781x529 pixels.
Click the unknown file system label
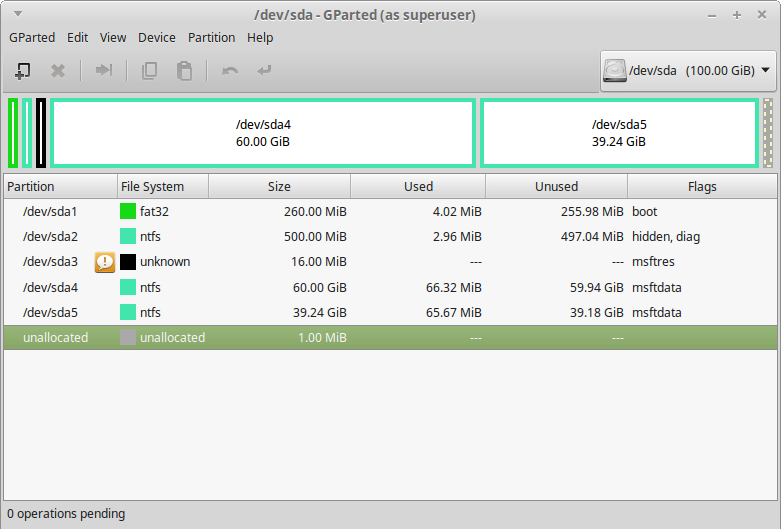pos(165,262)
